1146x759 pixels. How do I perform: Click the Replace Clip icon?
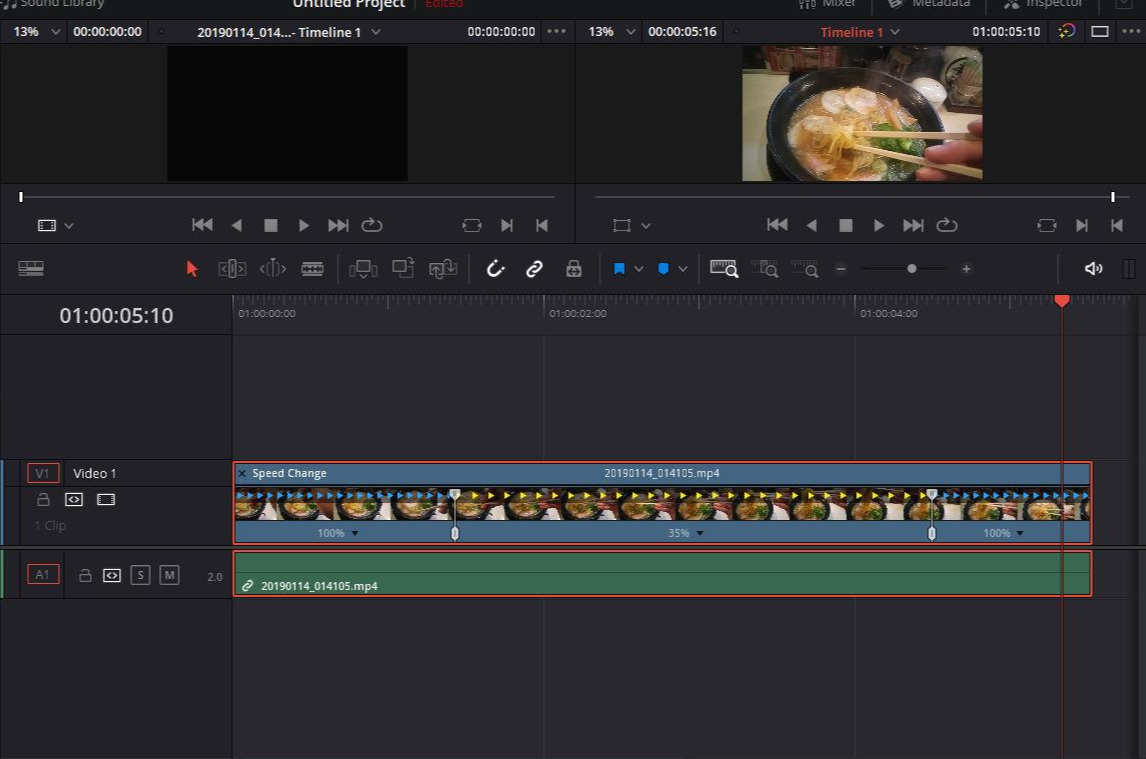coord(443,269)
